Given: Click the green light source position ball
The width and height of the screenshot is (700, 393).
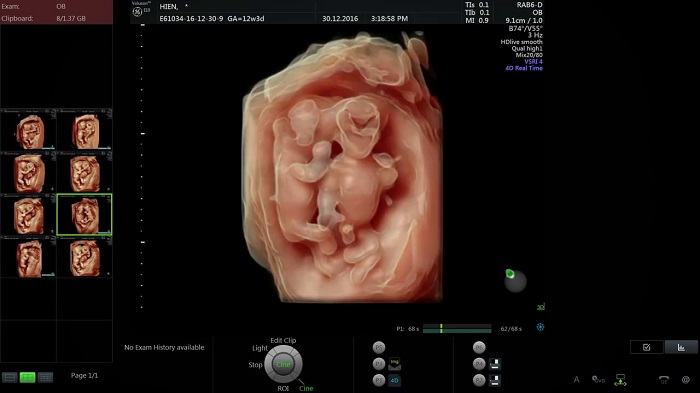Looking at the screenshot, I should click(510, 273).
